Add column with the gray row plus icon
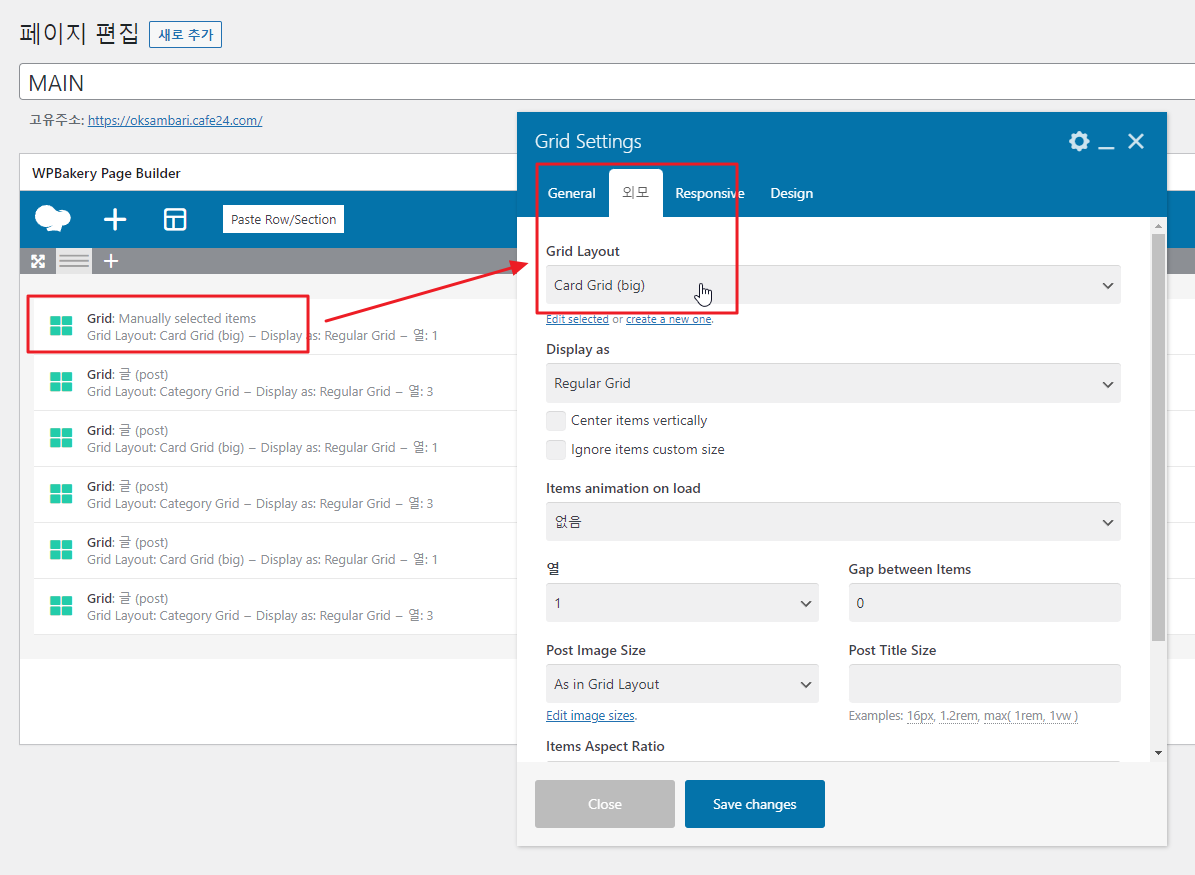 [x=111, y=261]
